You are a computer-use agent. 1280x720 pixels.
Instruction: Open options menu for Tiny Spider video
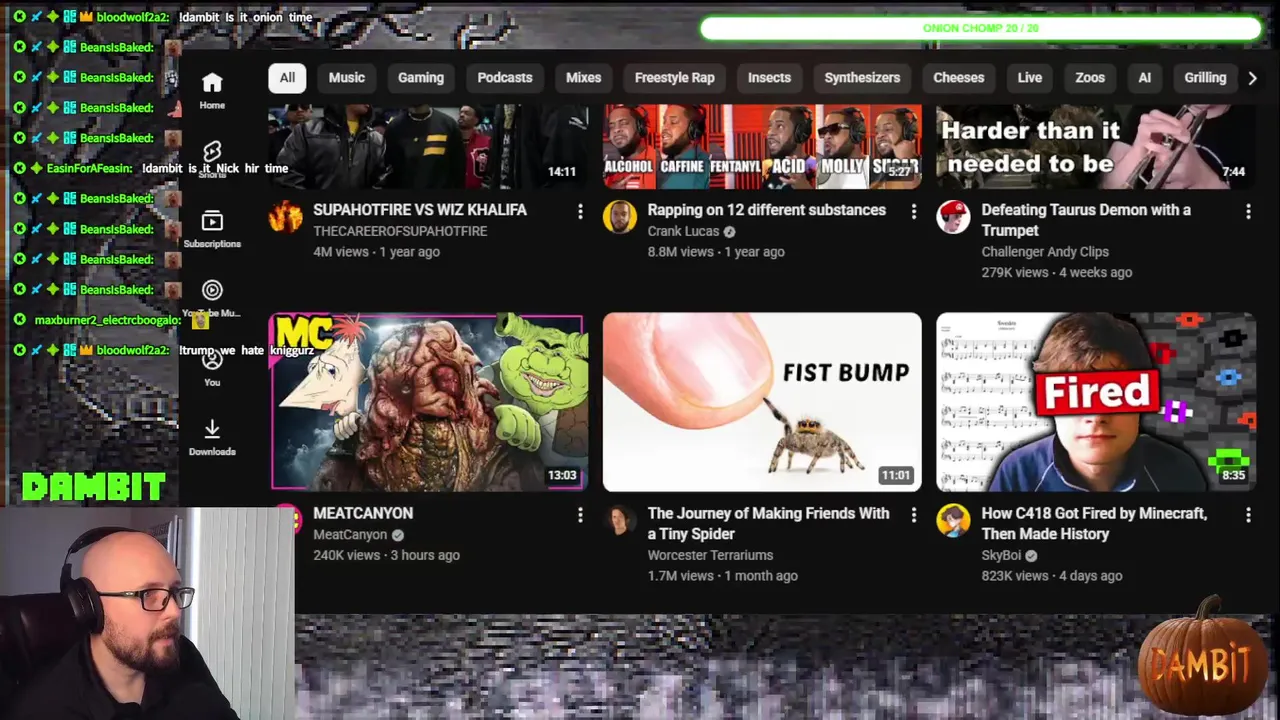[x=913, y=514]
